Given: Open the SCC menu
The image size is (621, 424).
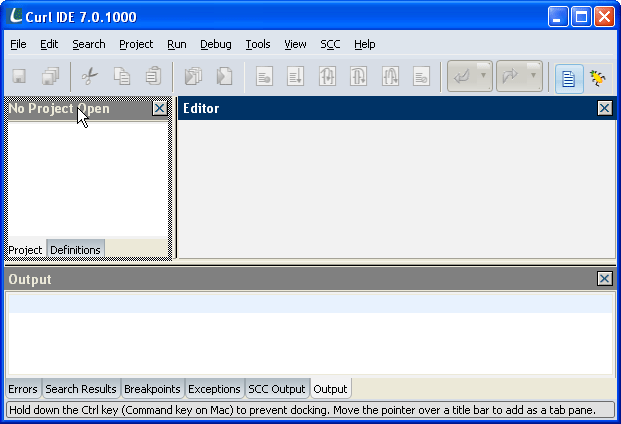Looking at the screenshot, I should [x=330, y=44].
